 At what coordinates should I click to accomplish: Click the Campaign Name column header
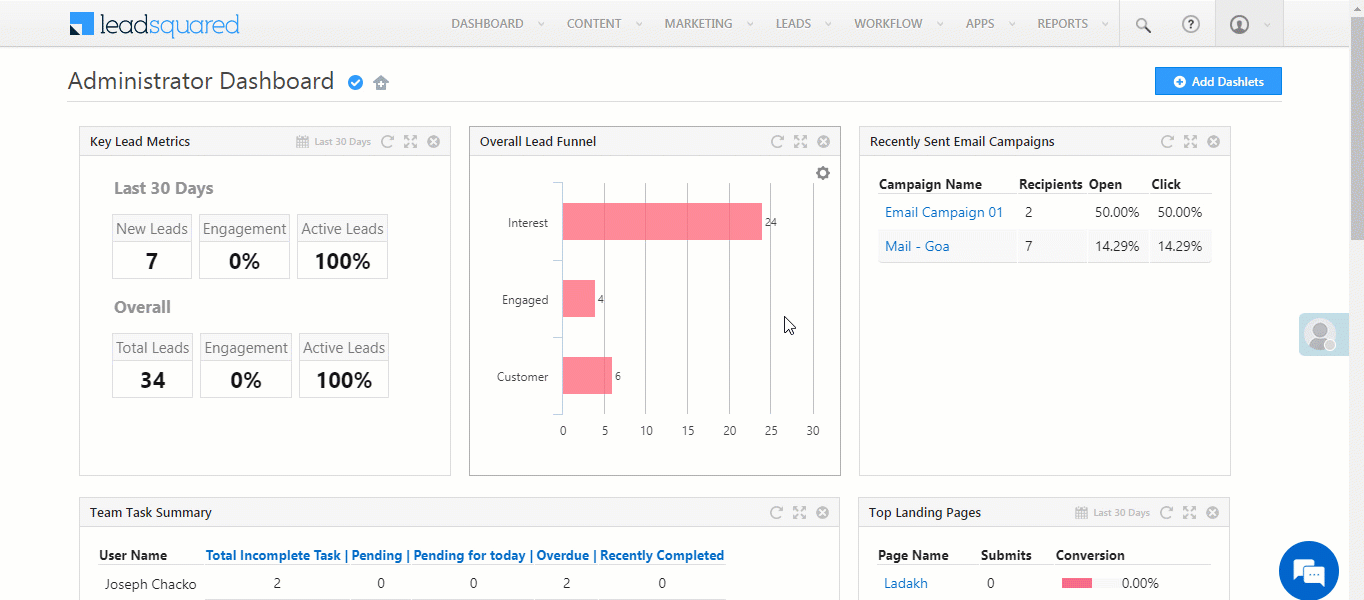[x=930, y=184]
